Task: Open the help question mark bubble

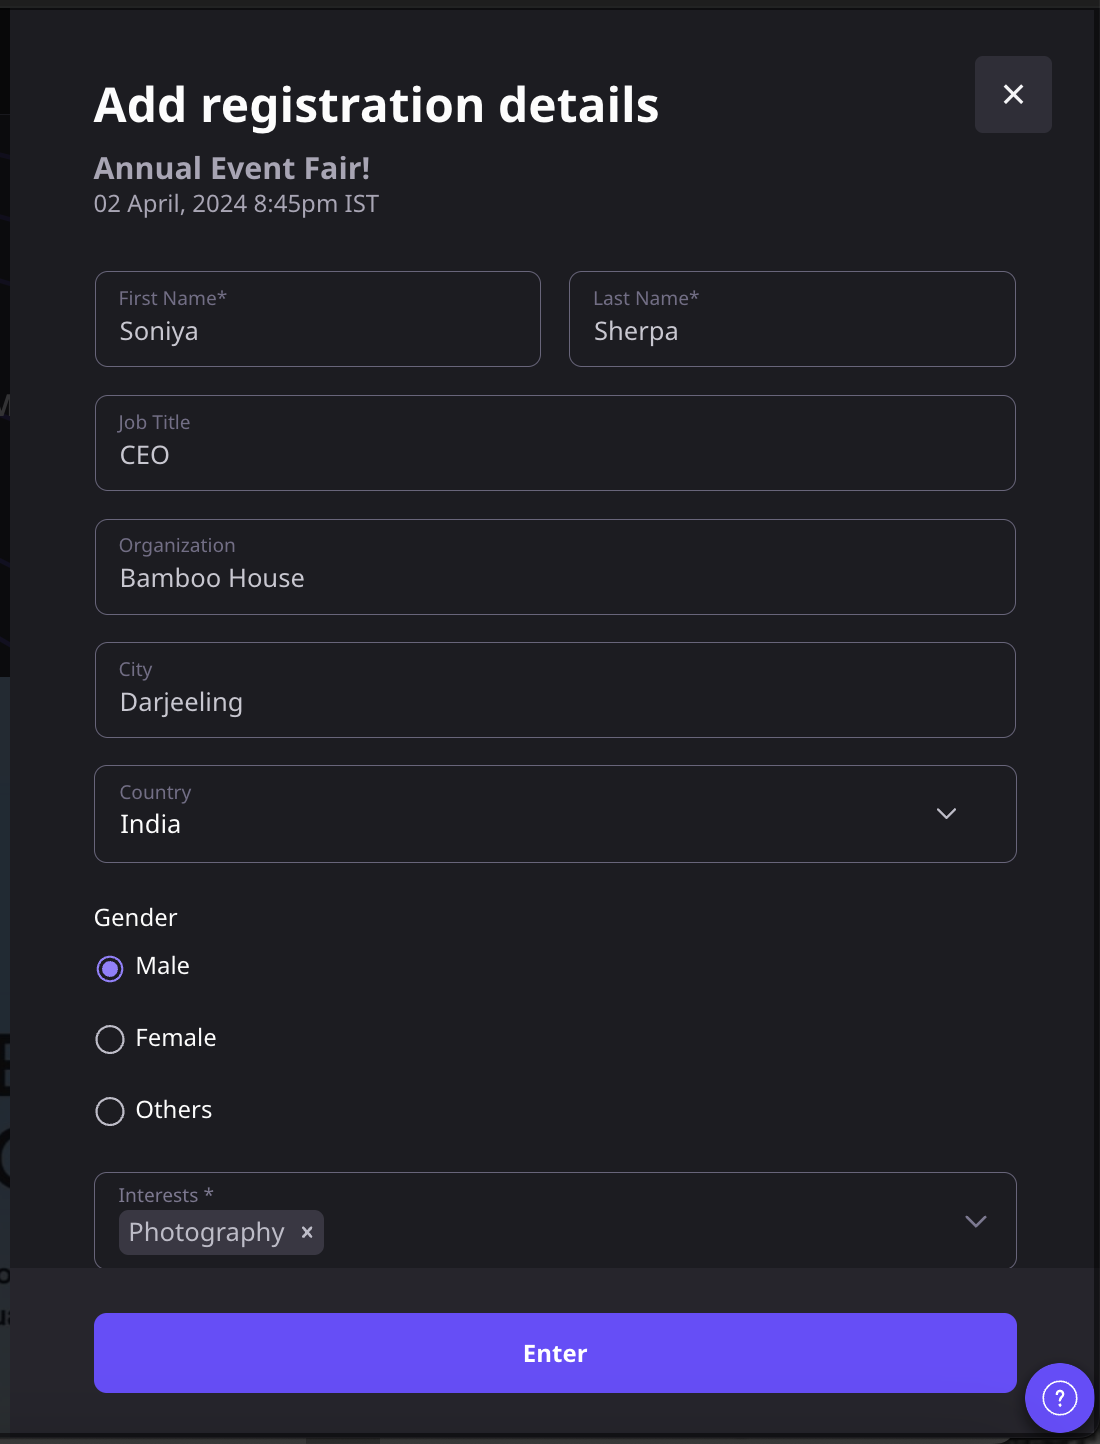Action: point(1059,1397)
